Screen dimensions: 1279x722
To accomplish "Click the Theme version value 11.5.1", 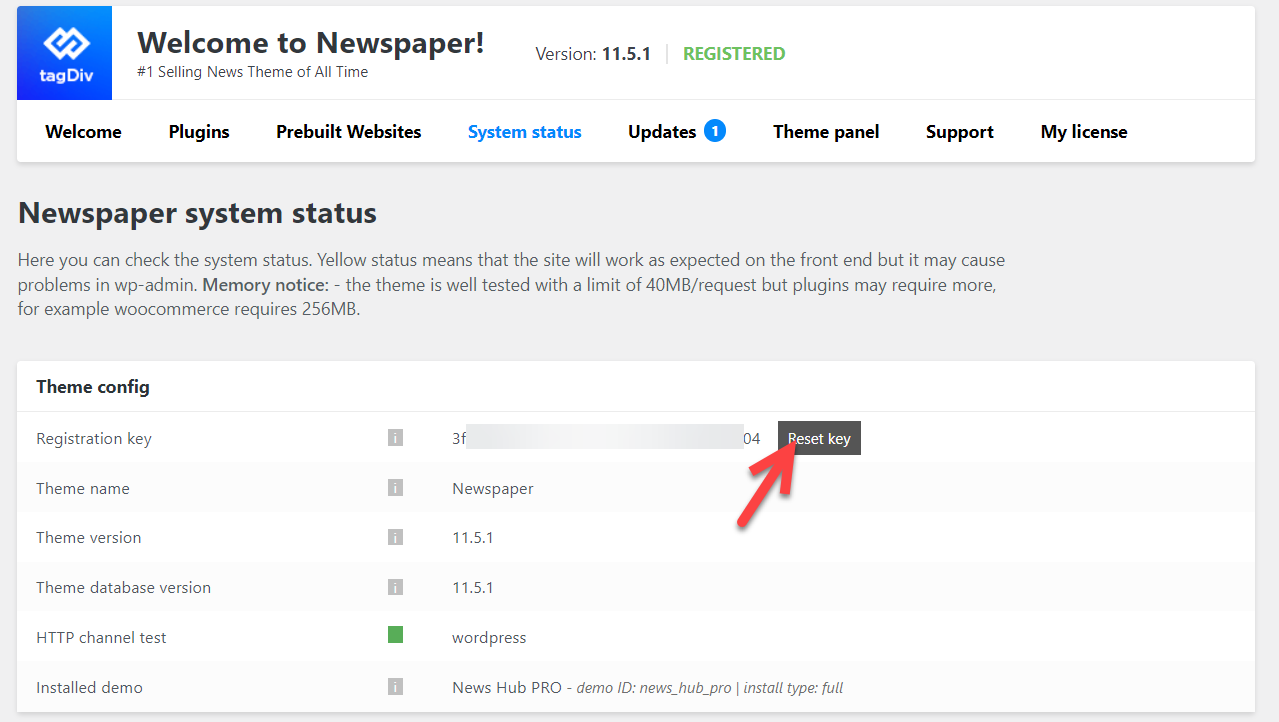I will tap(473, 538).
